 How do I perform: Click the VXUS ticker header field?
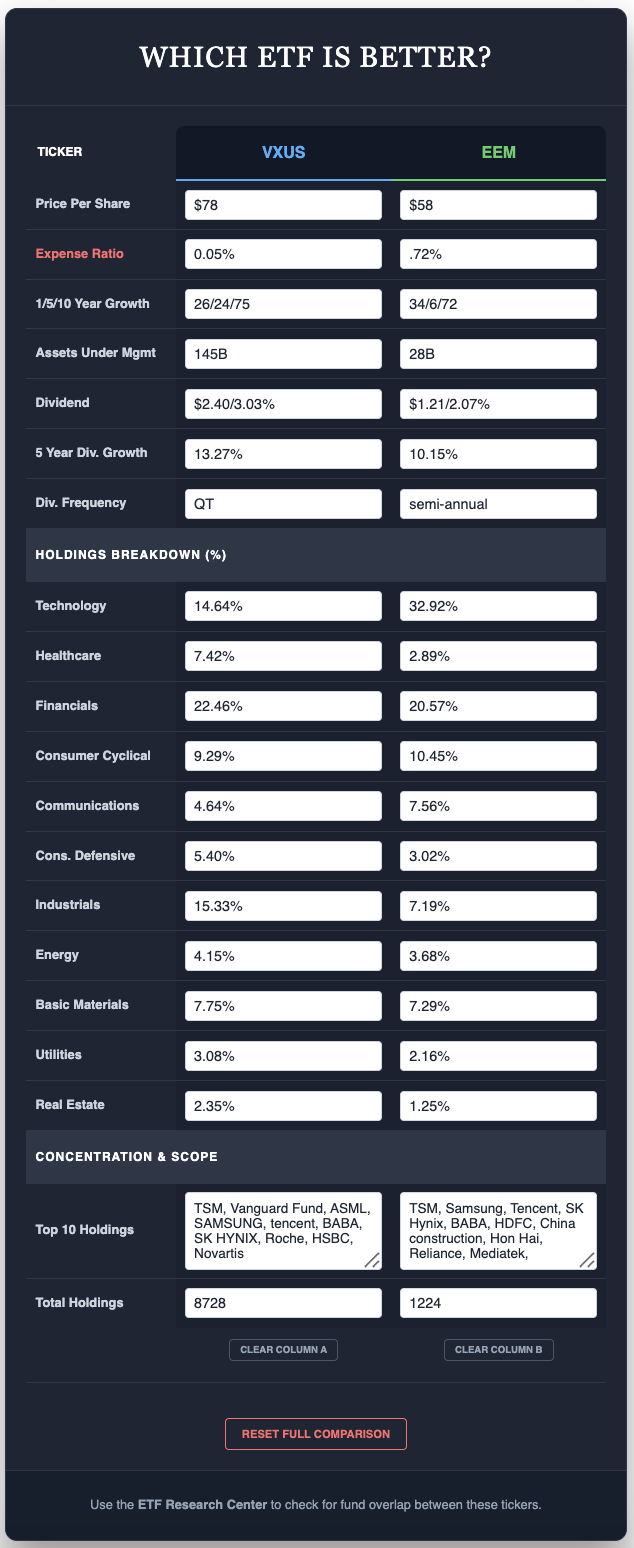coord(283,153)
